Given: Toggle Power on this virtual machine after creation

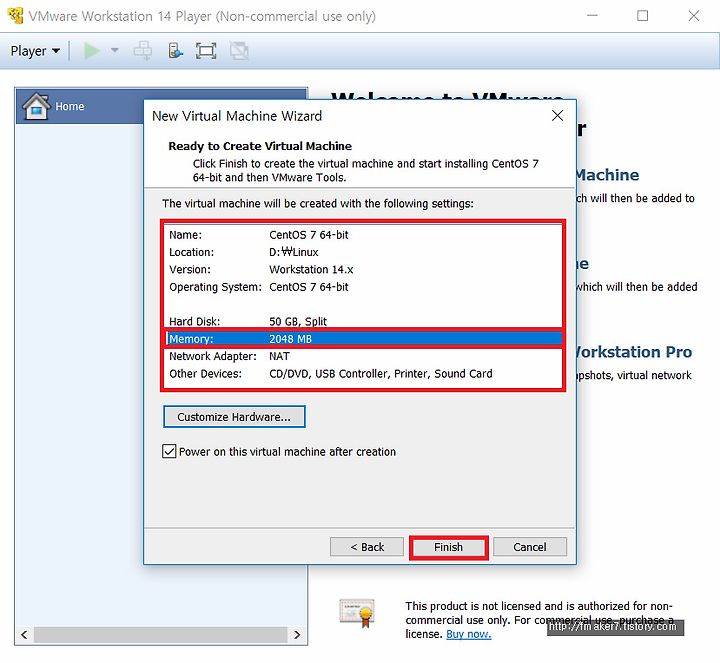Looking at the screenshot, I should coord(169,451).
